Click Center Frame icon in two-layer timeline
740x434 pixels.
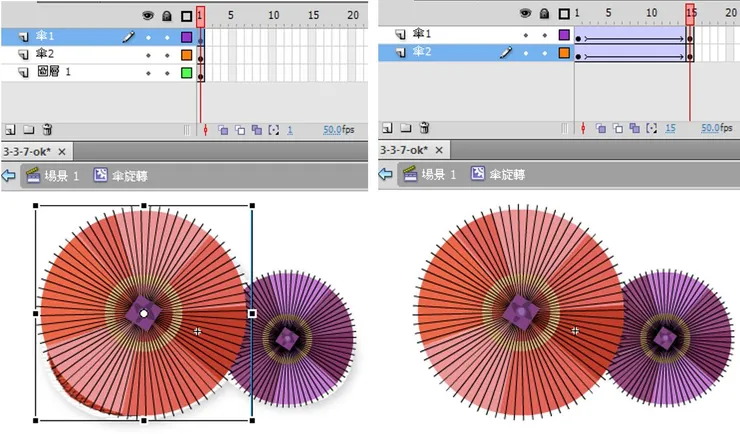(583, 128)
